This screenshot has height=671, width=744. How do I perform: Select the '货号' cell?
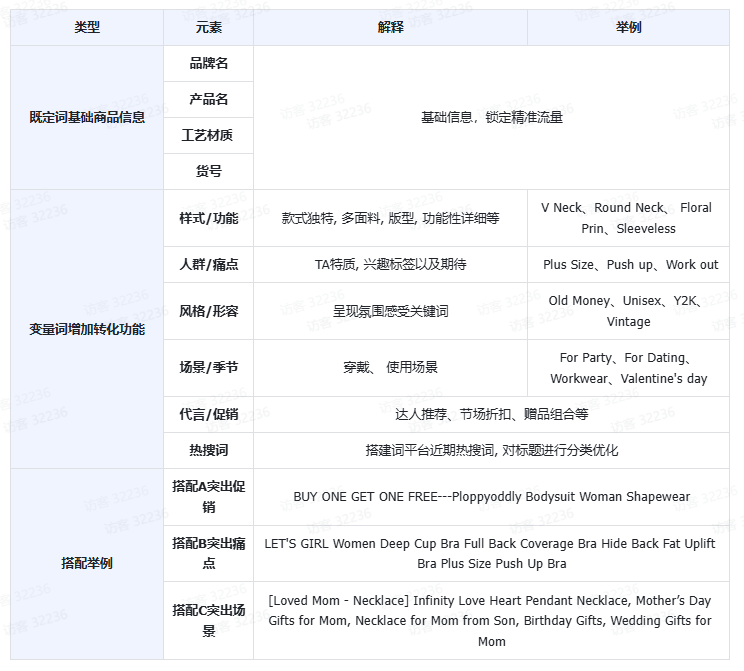tap(208, 171)
